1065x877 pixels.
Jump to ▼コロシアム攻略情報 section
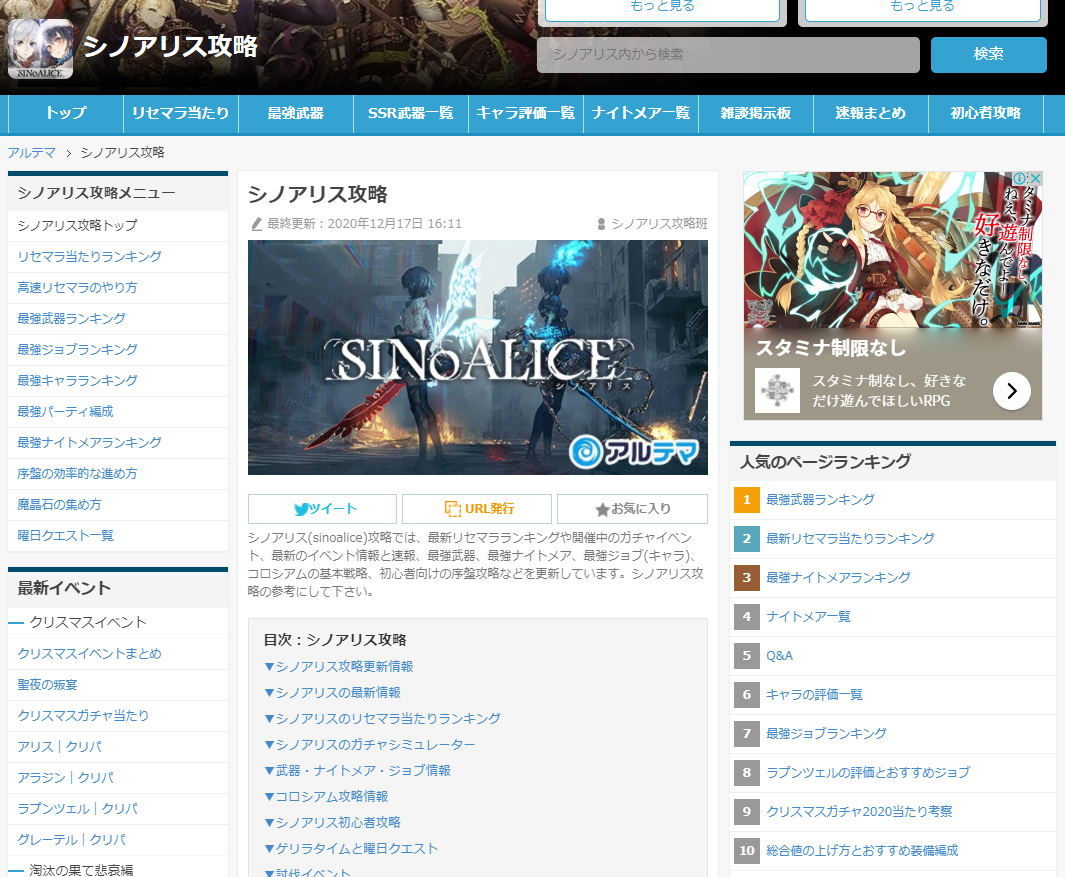point(326,797)
